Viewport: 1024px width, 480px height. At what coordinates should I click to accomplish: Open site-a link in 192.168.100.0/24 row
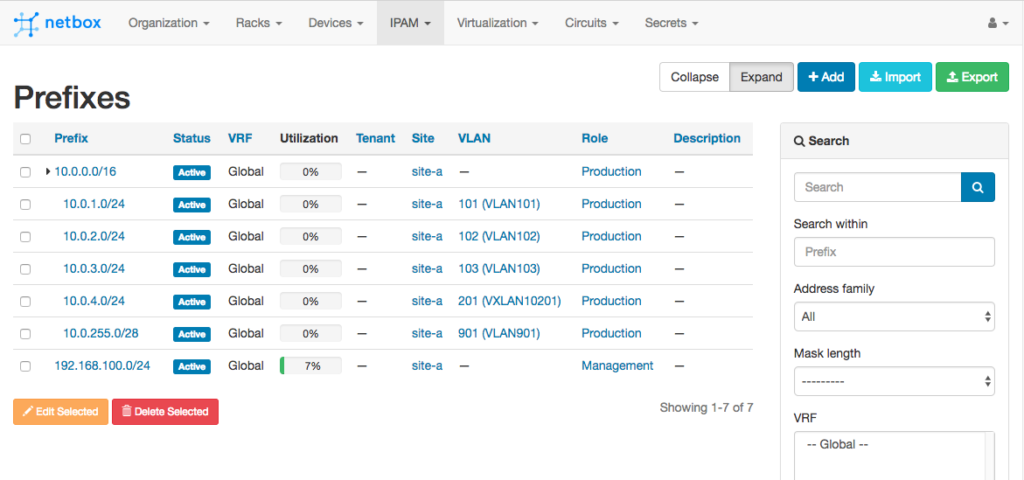(x=427, y=366)
